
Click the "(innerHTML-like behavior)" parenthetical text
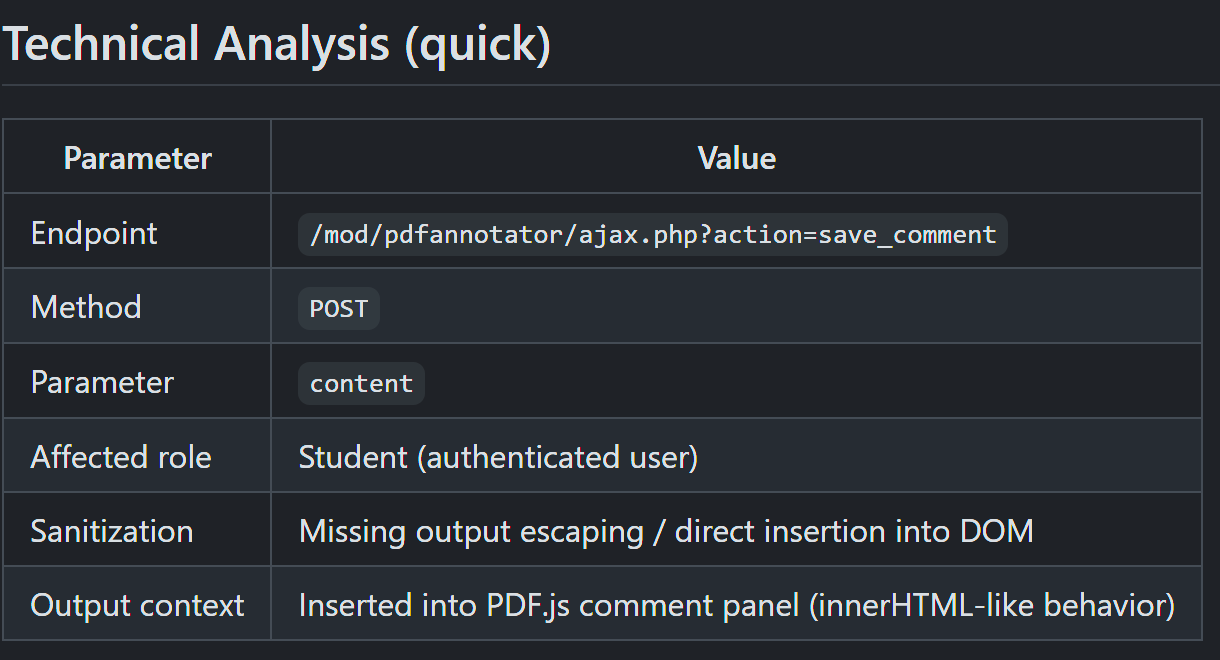[x=999, y=605]
